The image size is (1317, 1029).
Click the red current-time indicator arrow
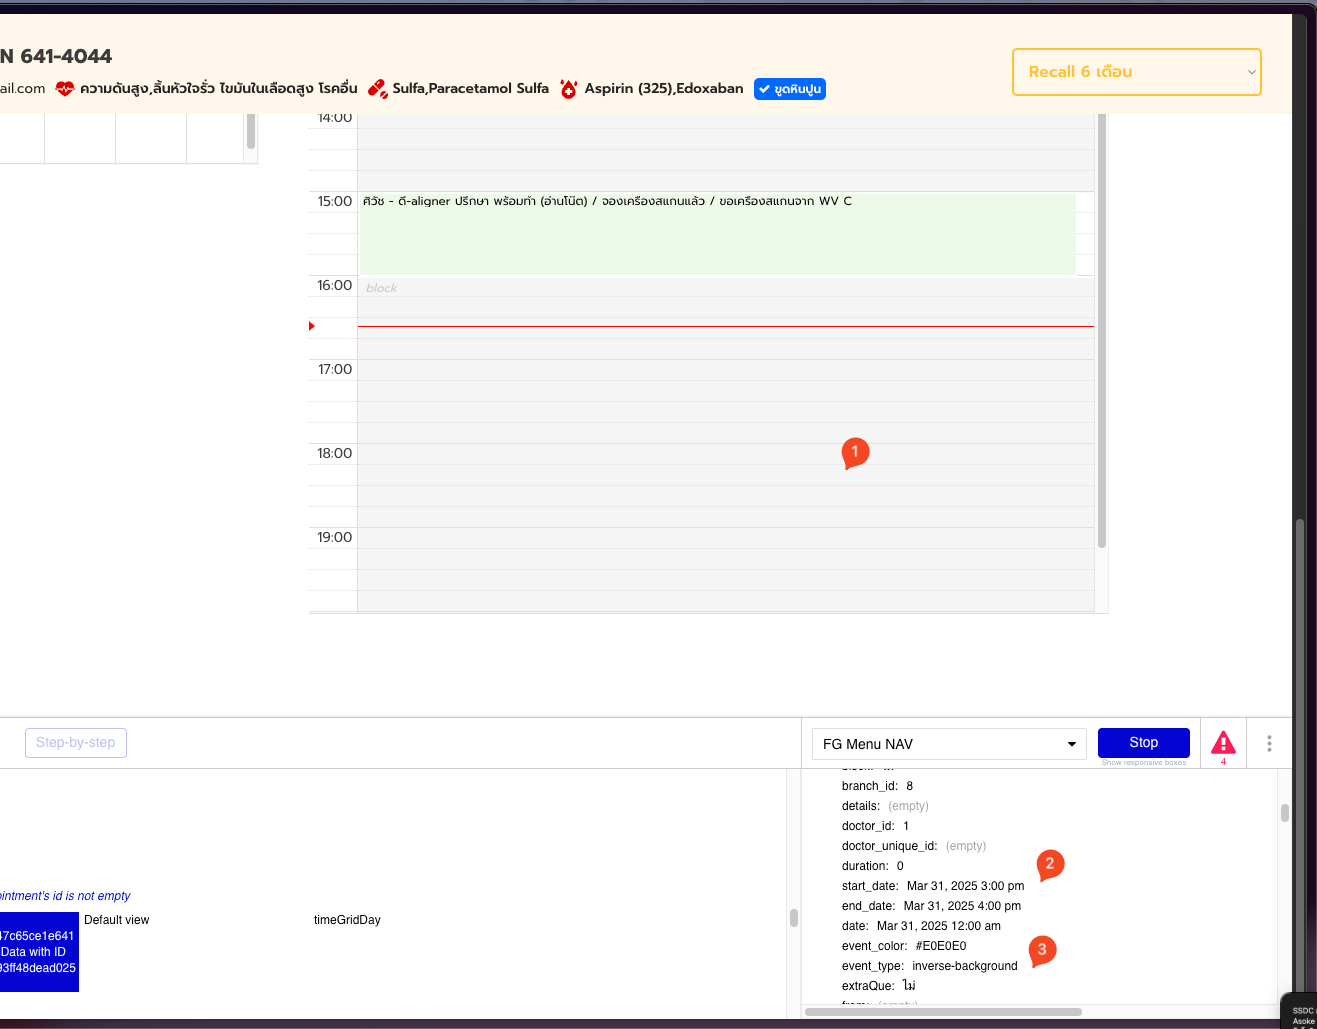coord(312,326)
